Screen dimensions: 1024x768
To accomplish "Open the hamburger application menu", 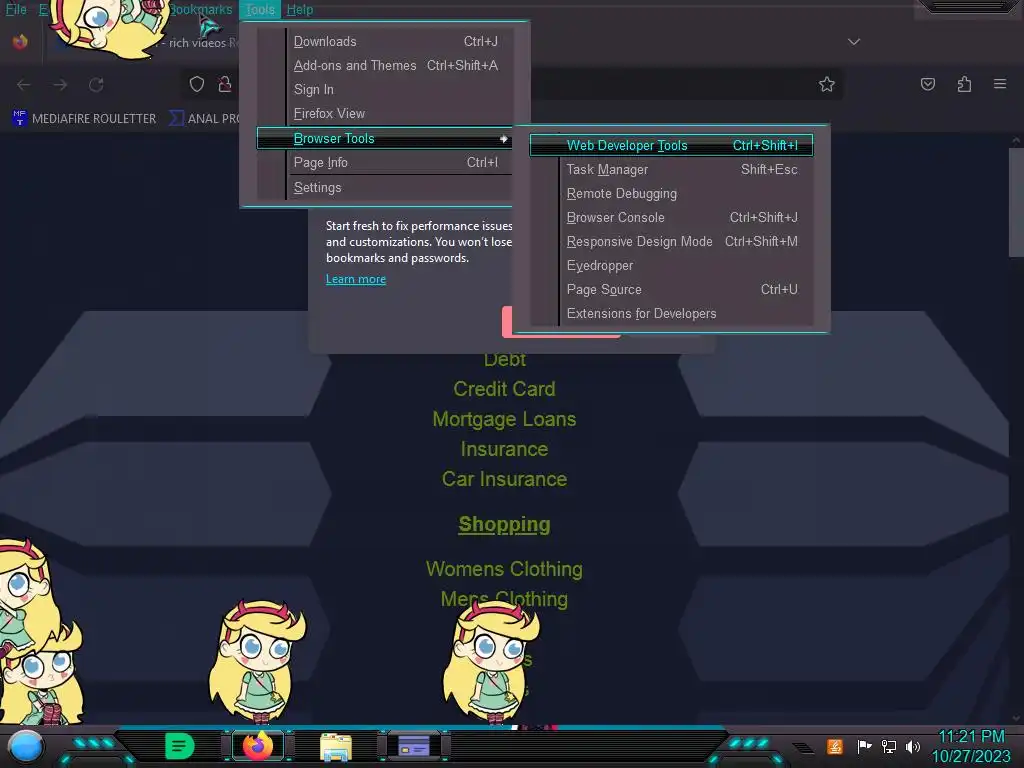I will (1000, 84).
